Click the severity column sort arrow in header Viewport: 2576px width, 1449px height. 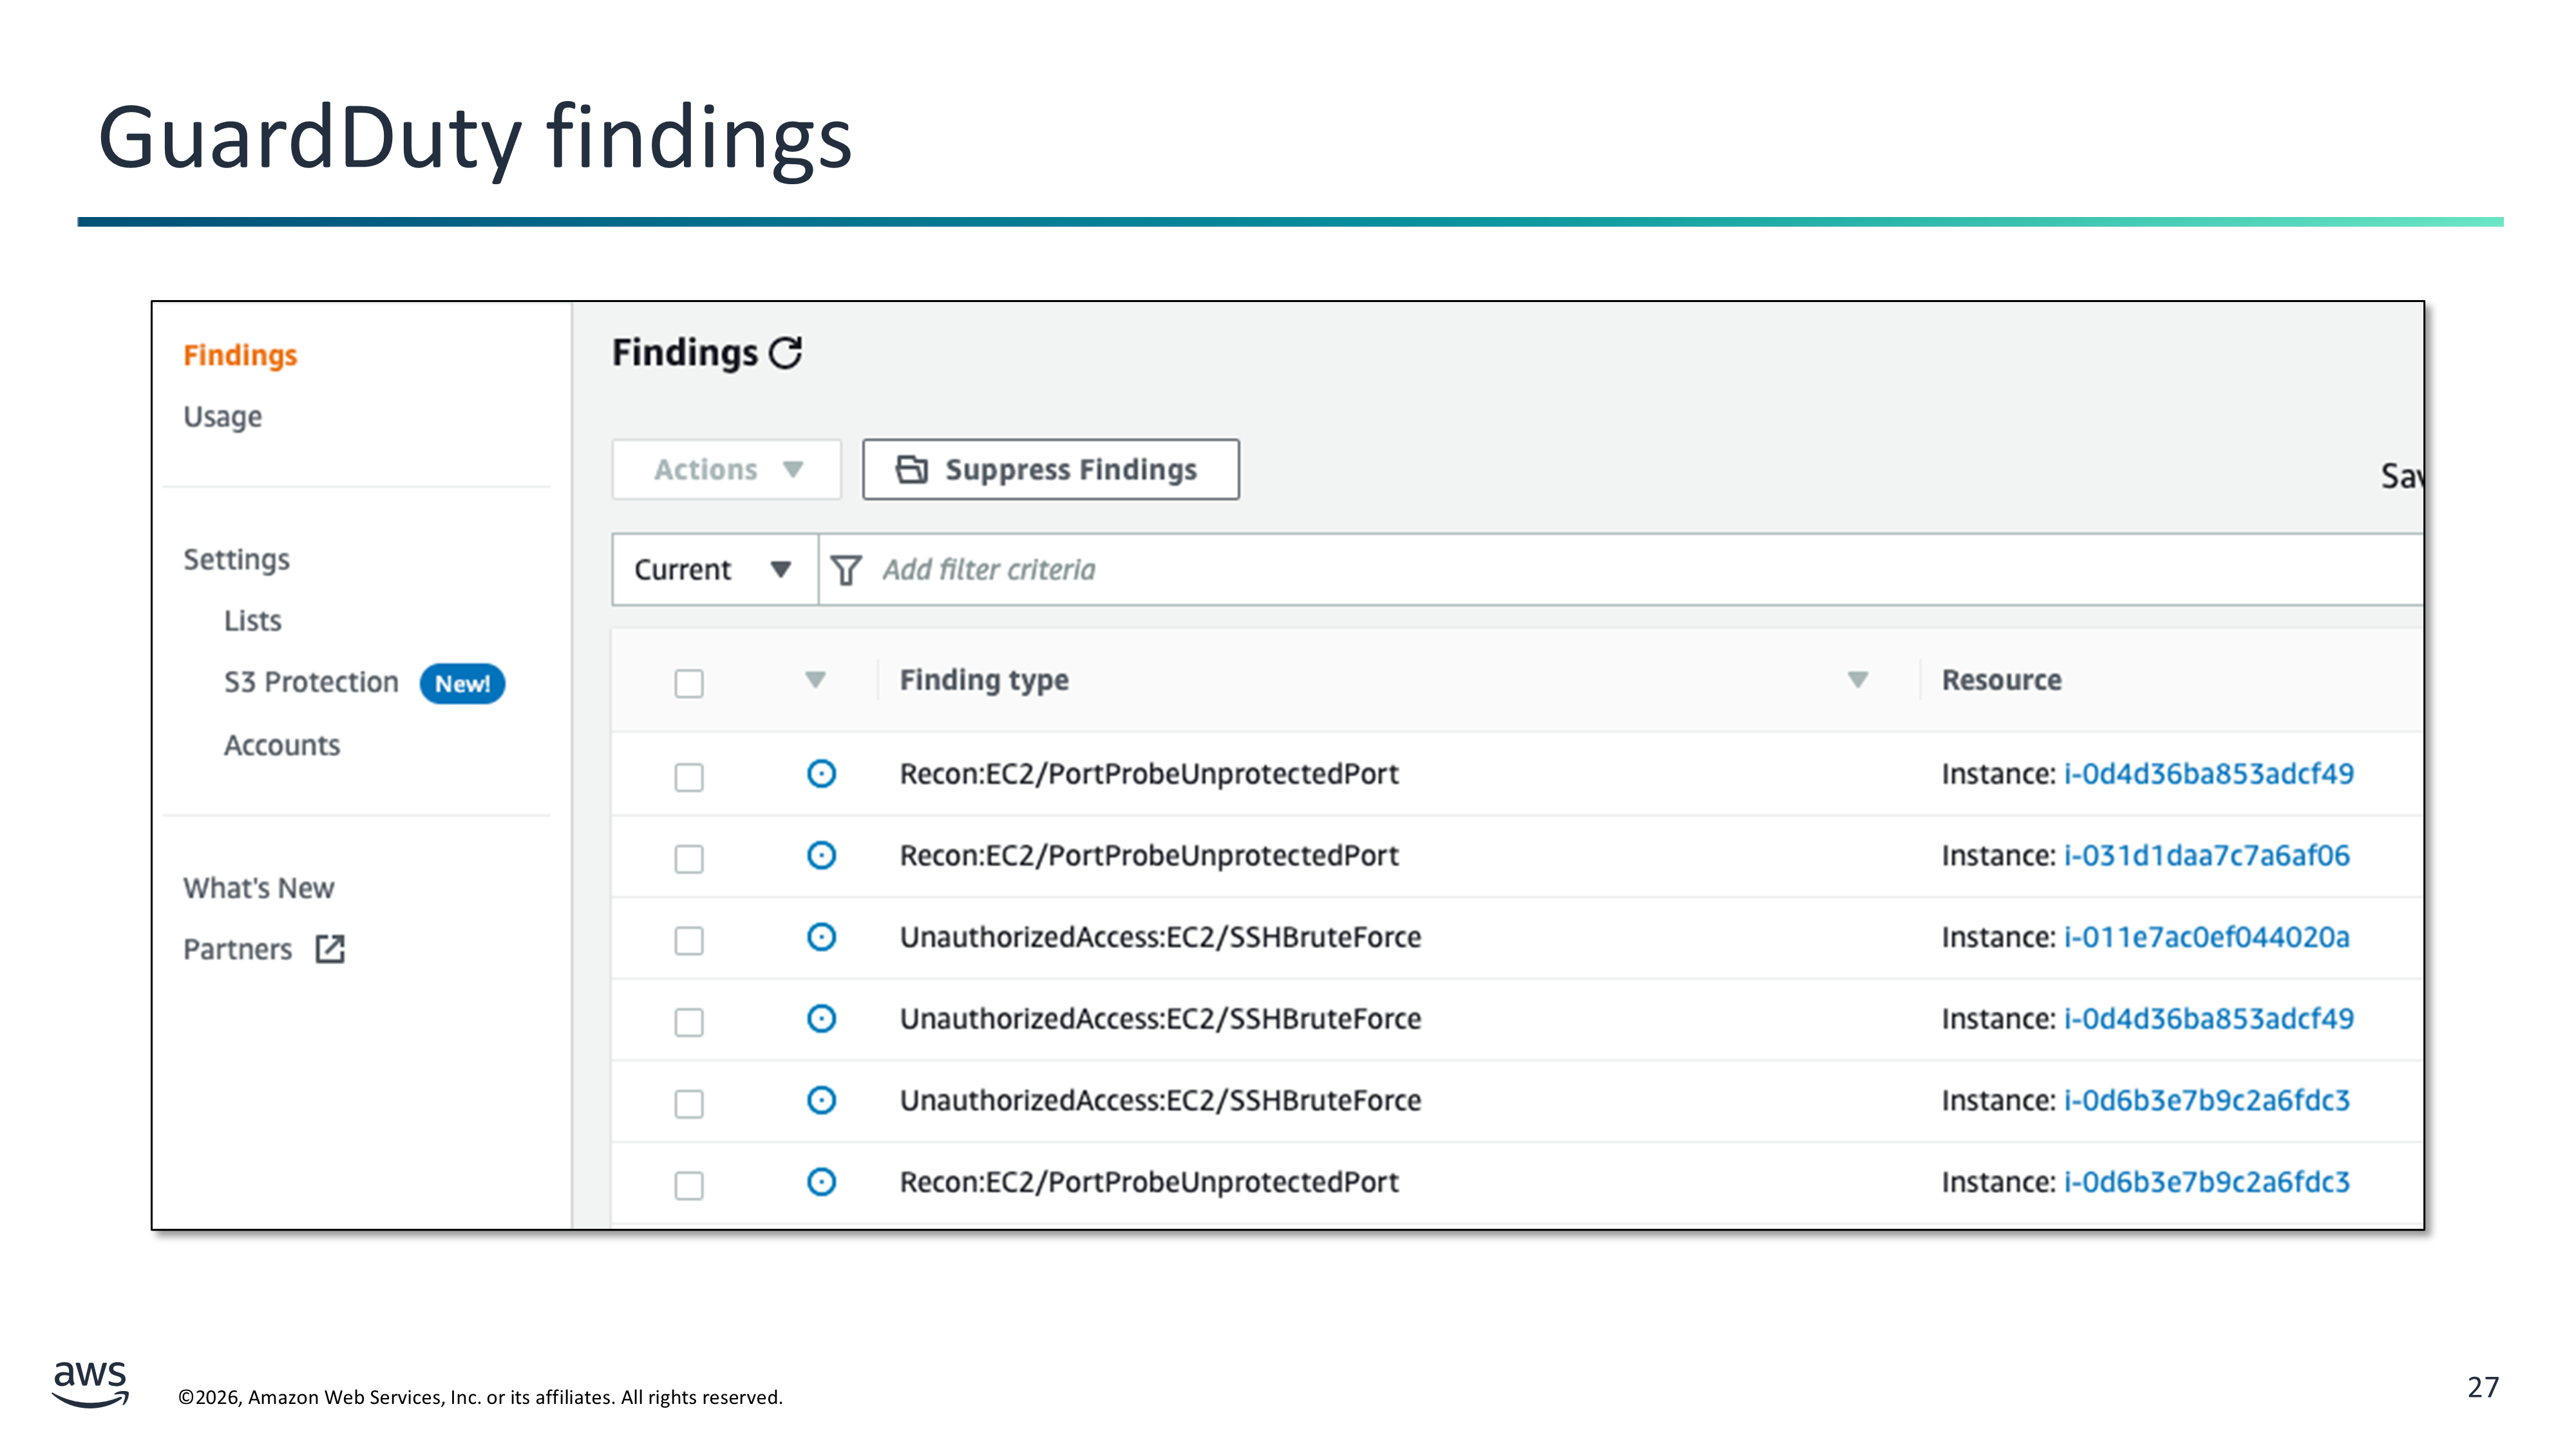[x=815, y=680]
